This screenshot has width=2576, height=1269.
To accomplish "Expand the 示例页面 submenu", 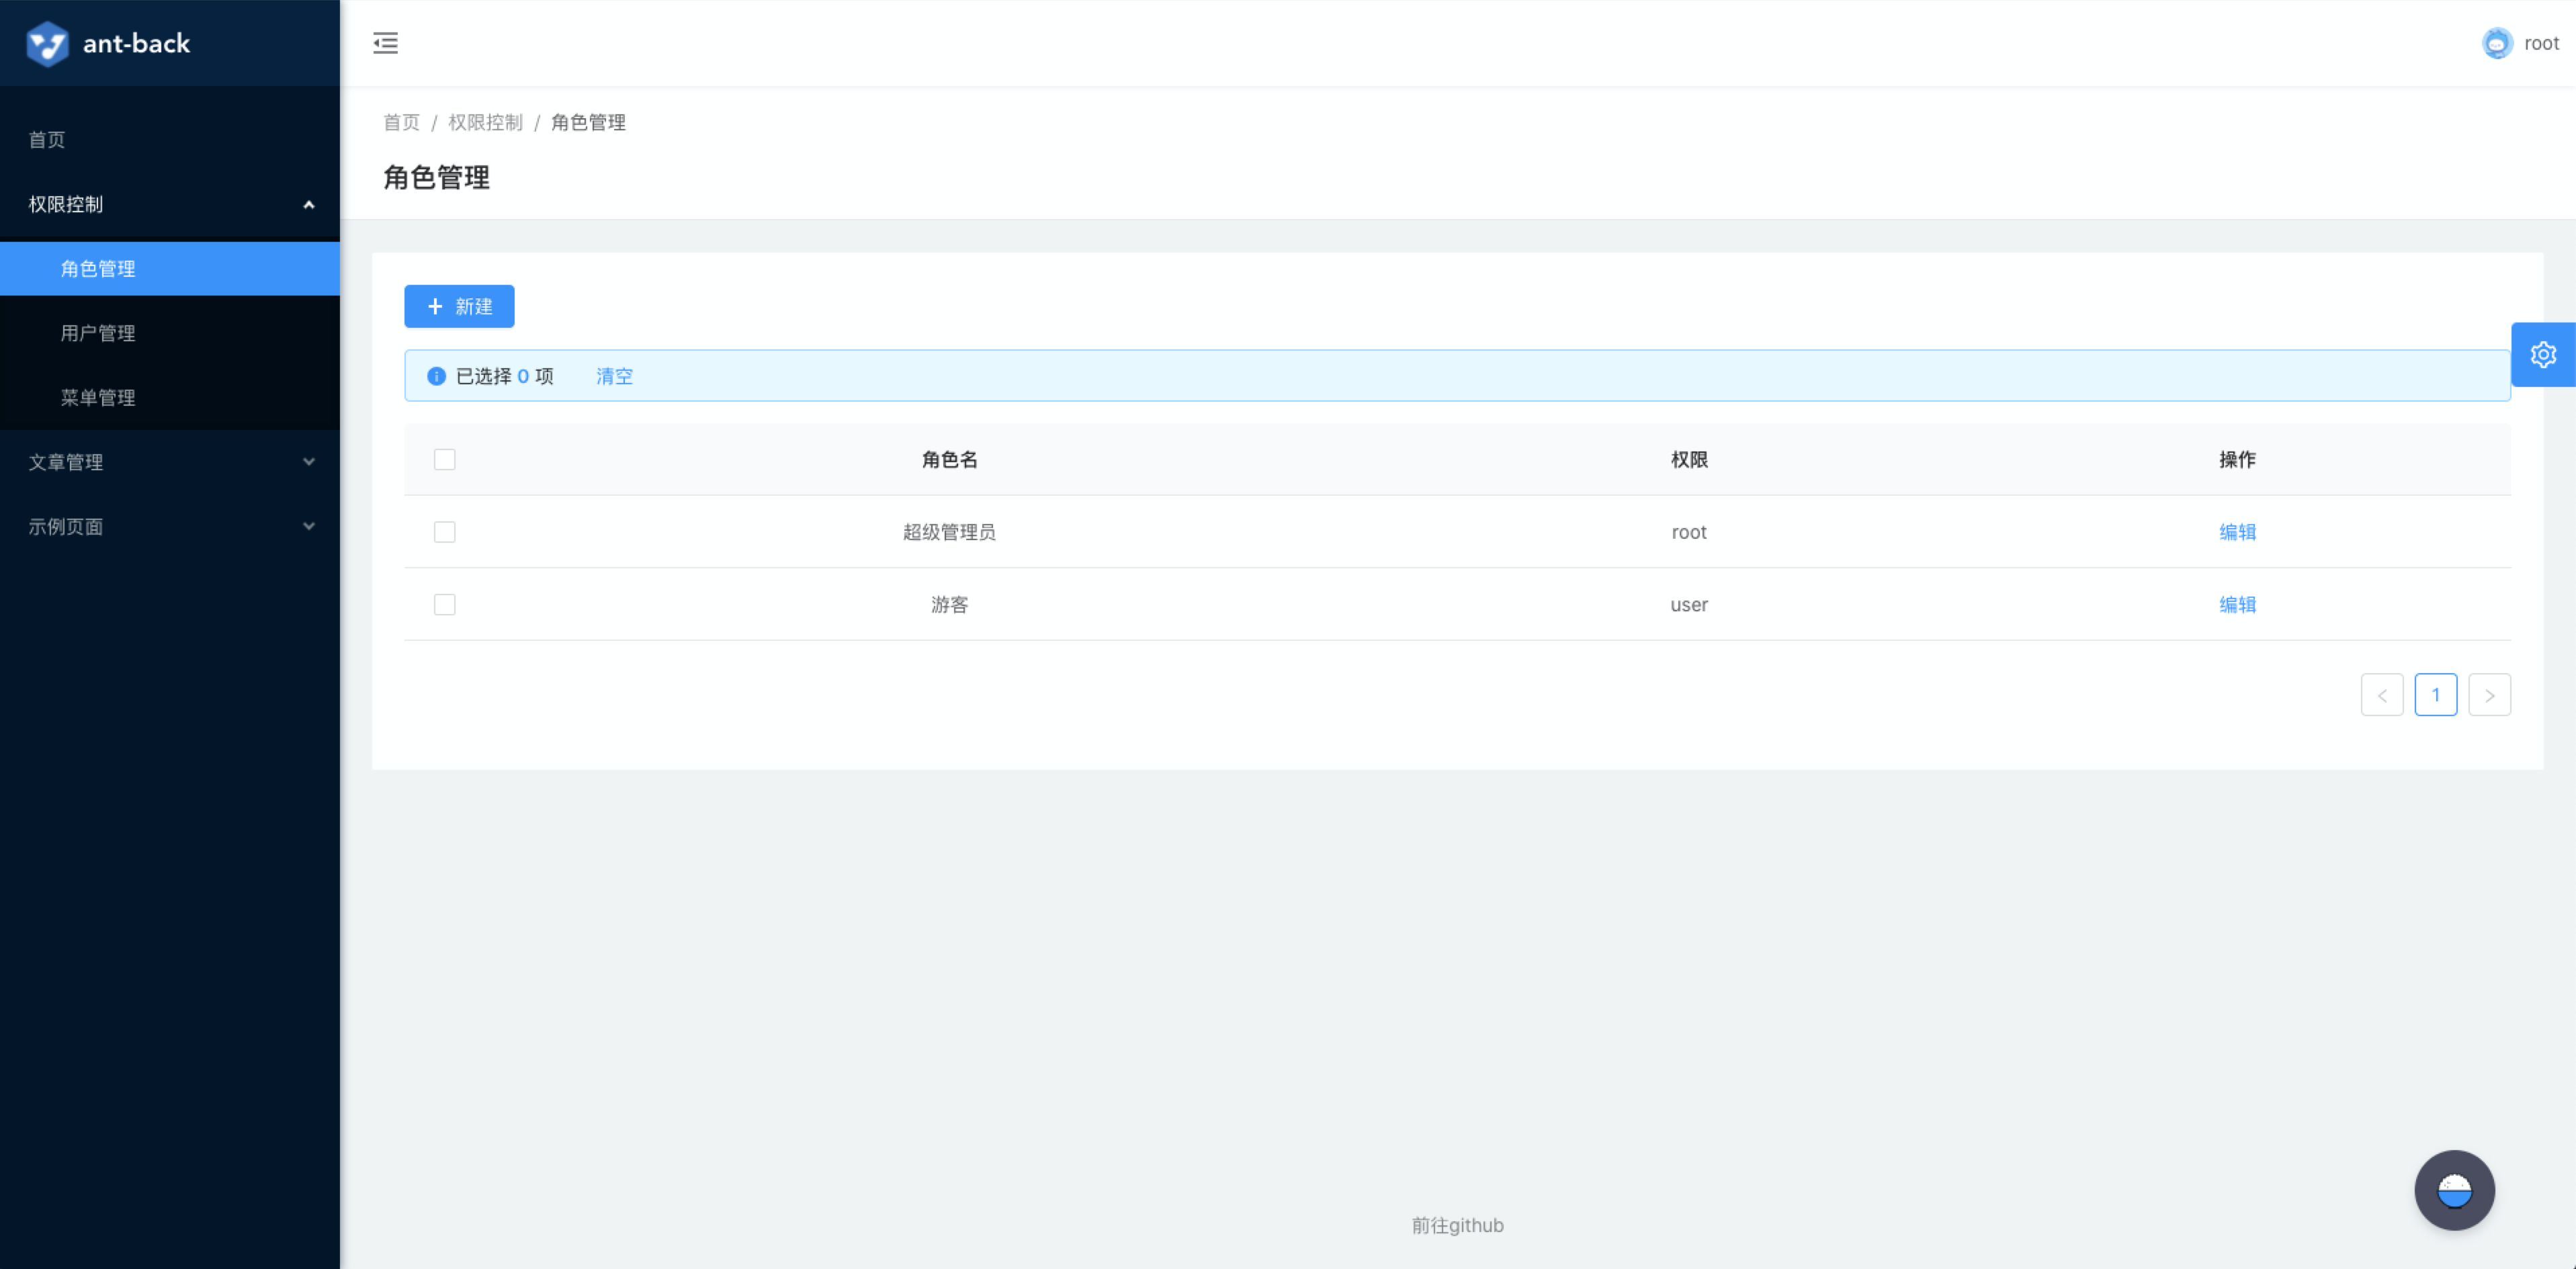I will click(170, 526).
